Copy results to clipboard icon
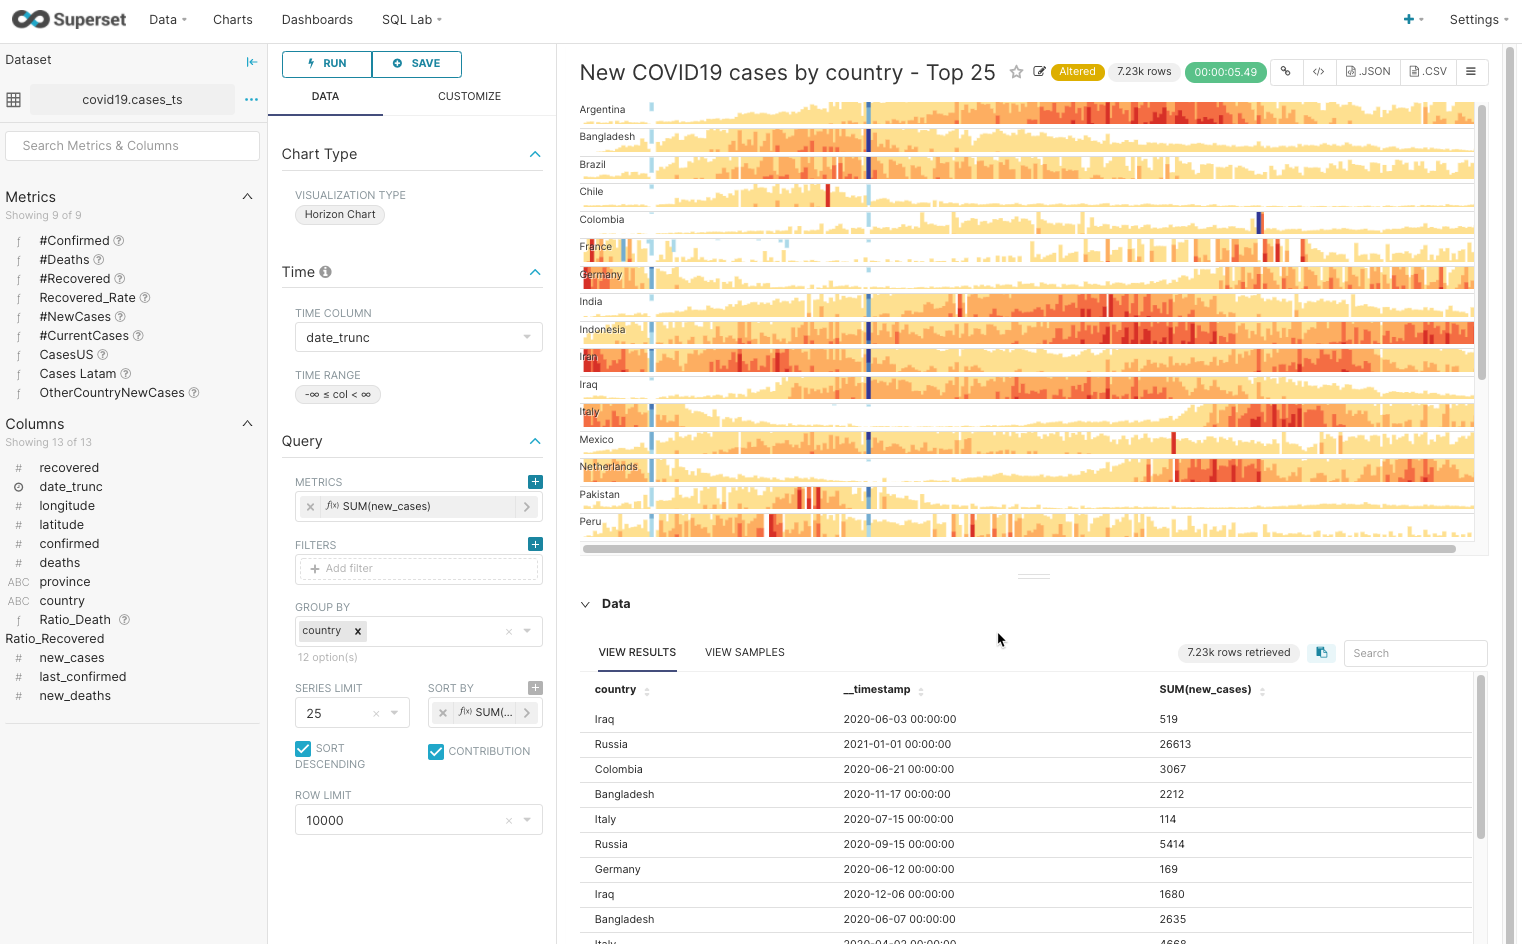Image resolution: width=1522 pixels, height=944 pixels. 1321,653
